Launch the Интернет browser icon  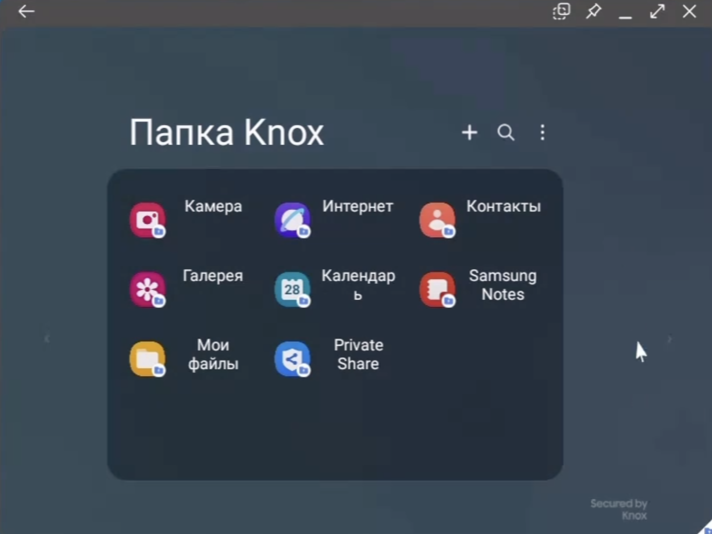tap(292, 220)
